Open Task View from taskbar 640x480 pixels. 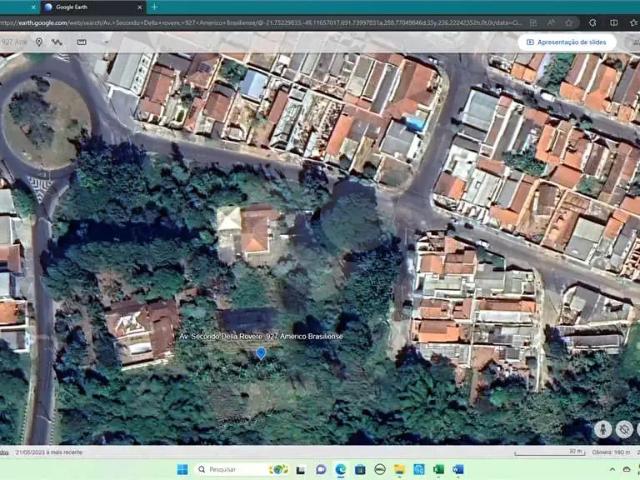301,470
